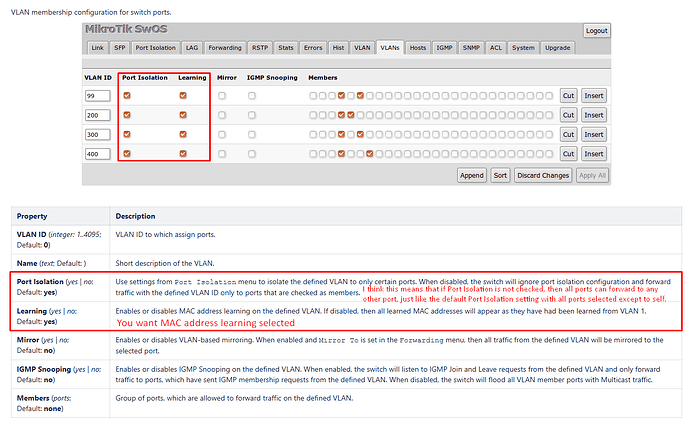Open the Hosts tab
This screenshot has height=421, width=690.
(x=418, y=48)
